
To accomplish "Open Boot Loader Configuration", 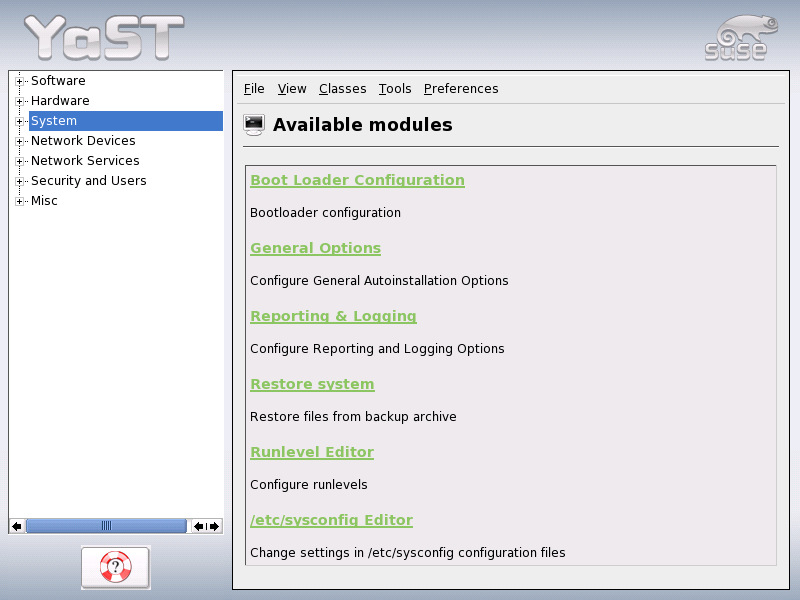I will coord(357,180).
